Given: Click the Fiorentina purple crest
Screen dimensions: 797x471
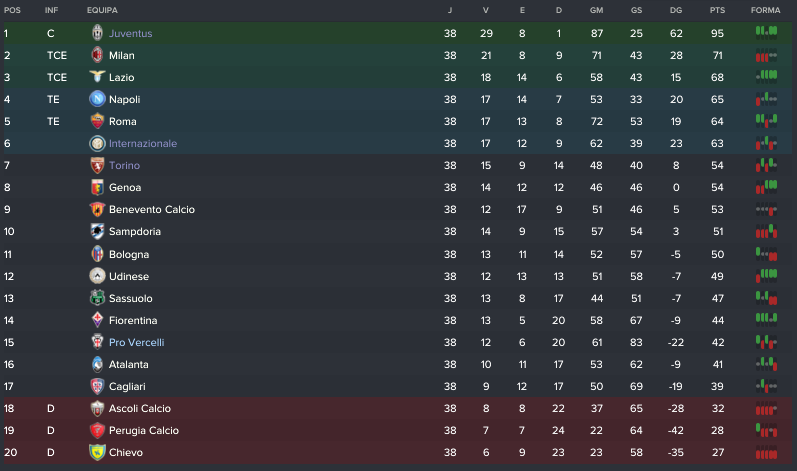Looking at the screenshot, I should [x=97, y=320].
